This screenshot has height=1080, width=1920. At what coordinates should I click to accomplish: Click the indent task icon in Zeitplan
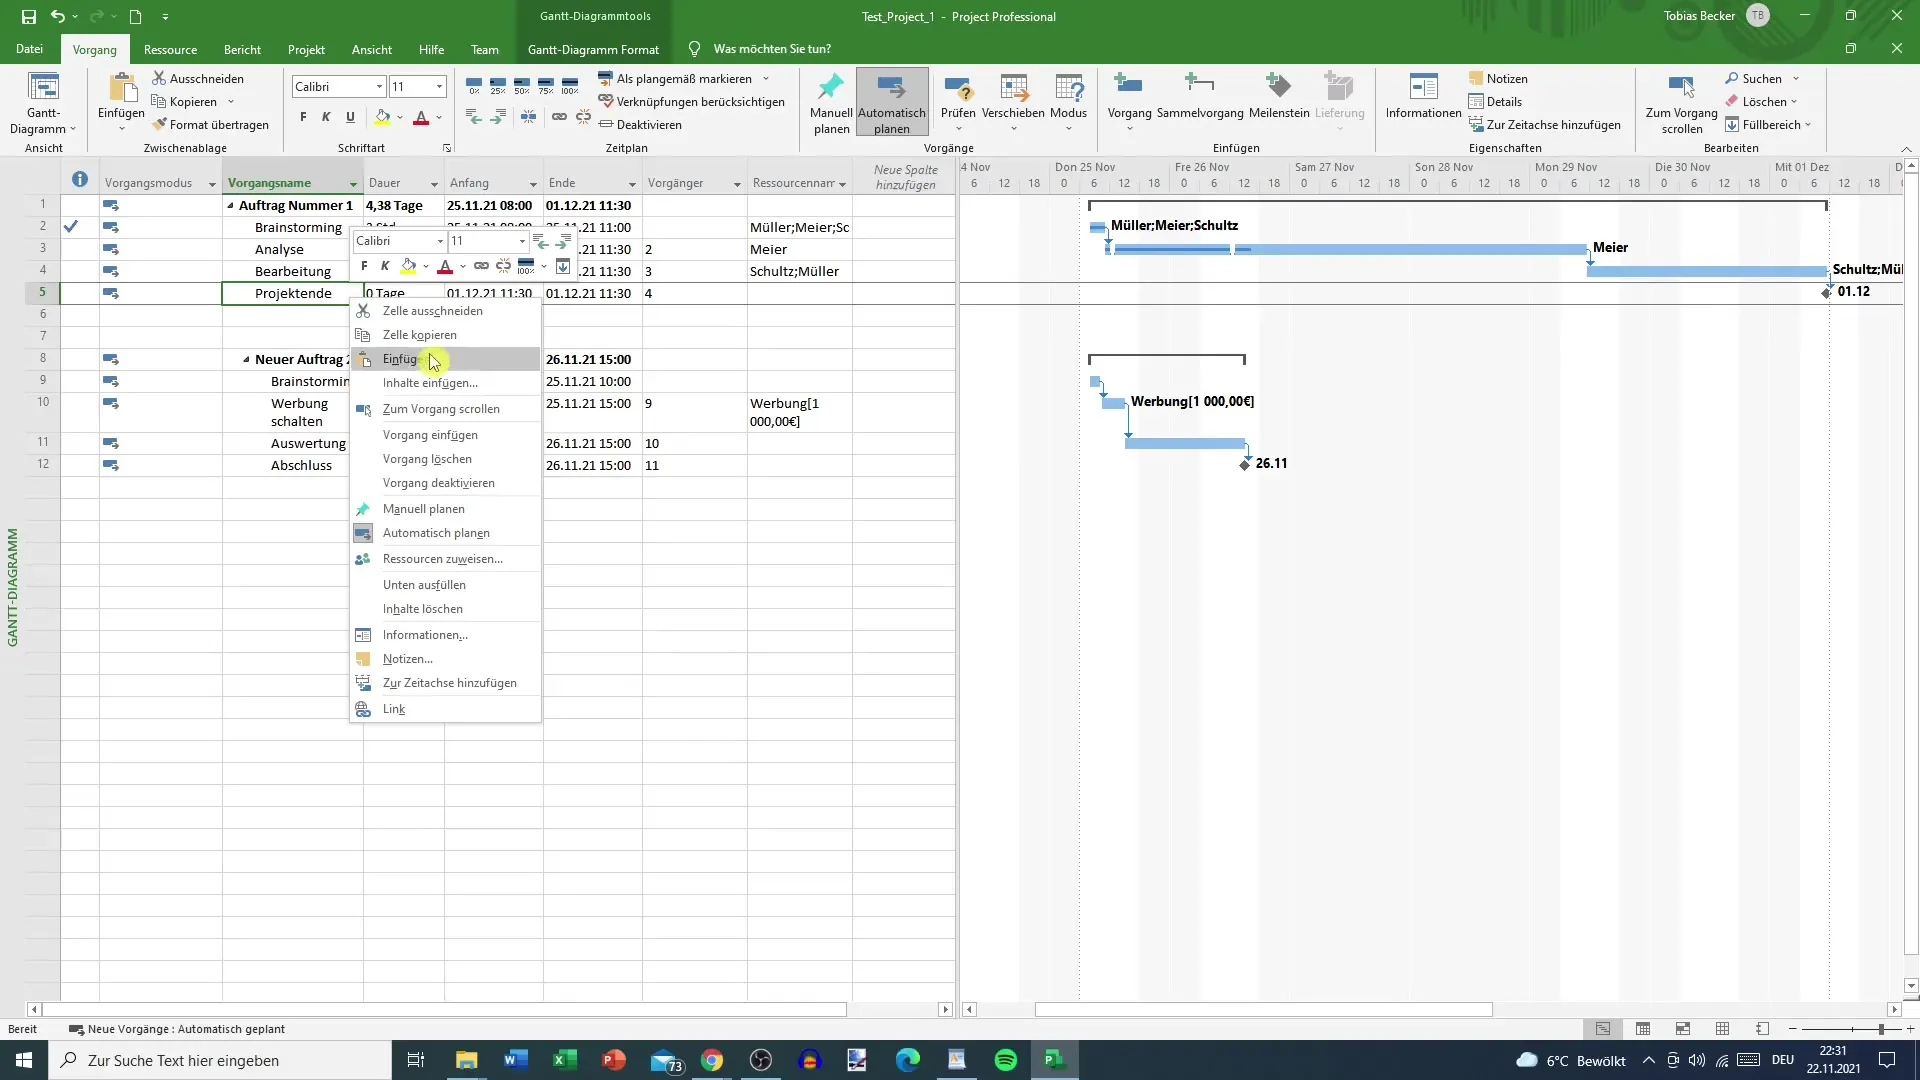[x=498, y=117]
